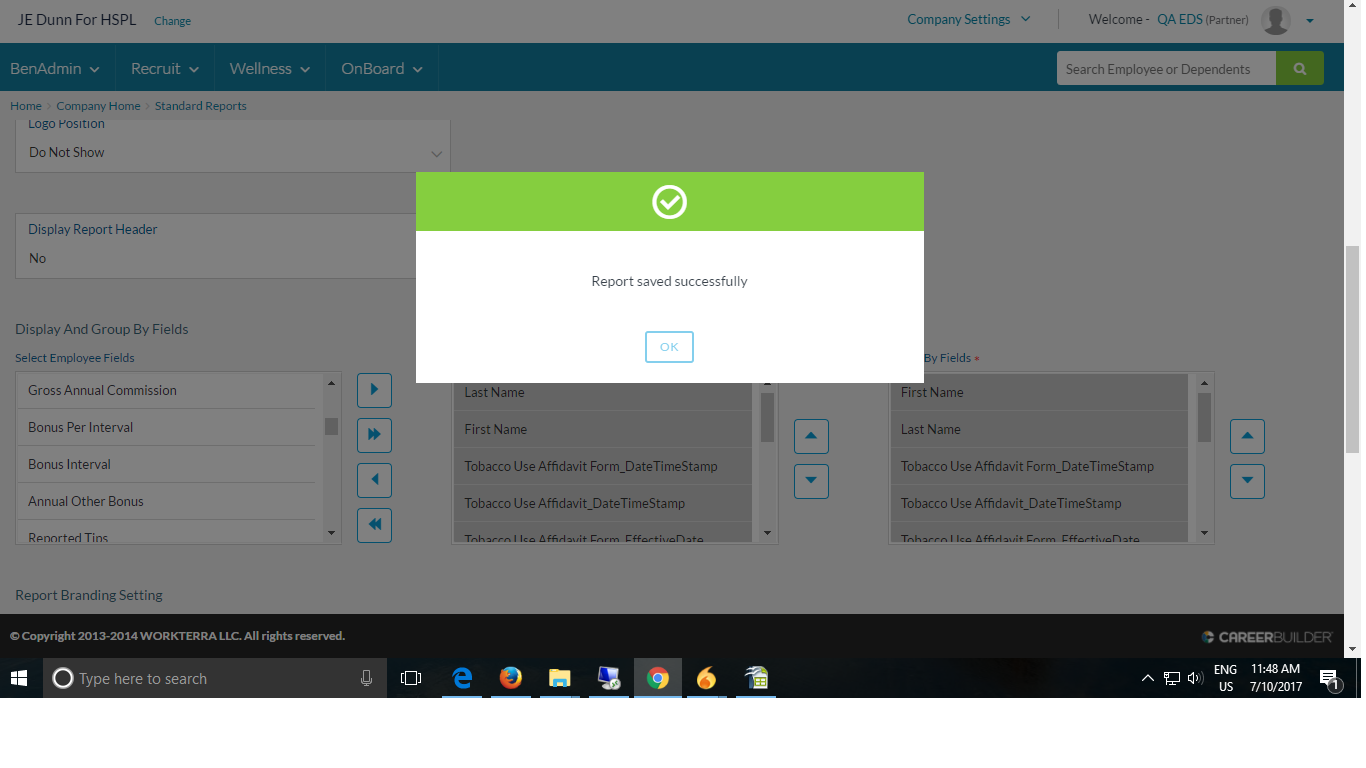Viewport: 1366px width, 768px height.
Task: Click OK in the success dialog
Action: tap(669, 347)
